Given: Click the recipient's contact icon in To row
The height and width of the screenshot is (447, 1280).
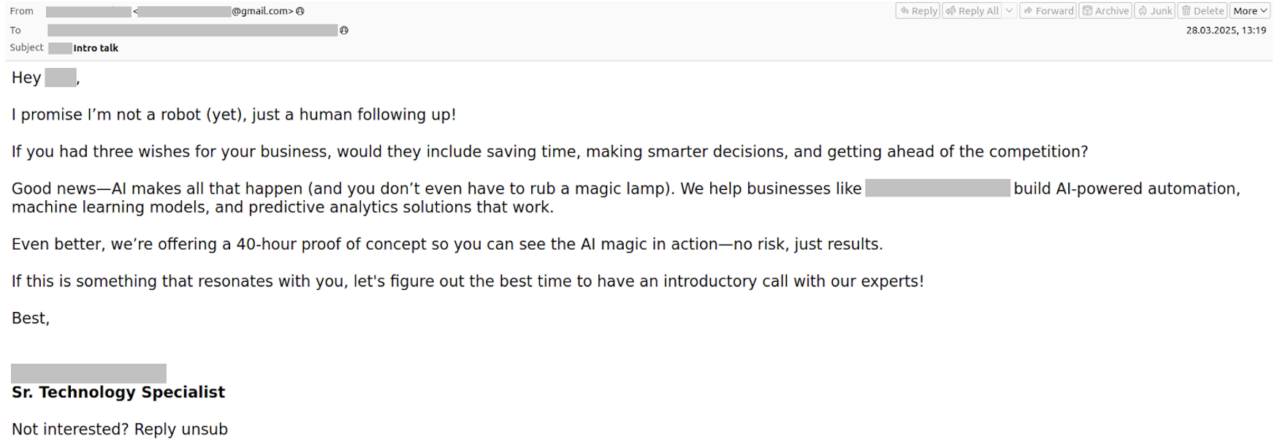Looking at the screenshot, I should click(344, 30).
